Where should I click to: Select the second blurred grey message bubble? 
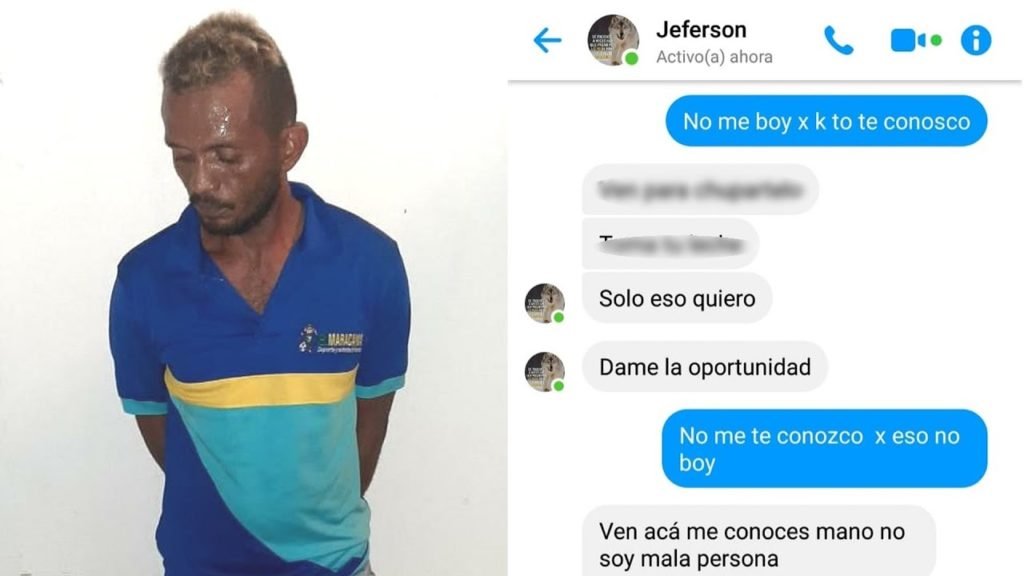click(x=670, y=244)
